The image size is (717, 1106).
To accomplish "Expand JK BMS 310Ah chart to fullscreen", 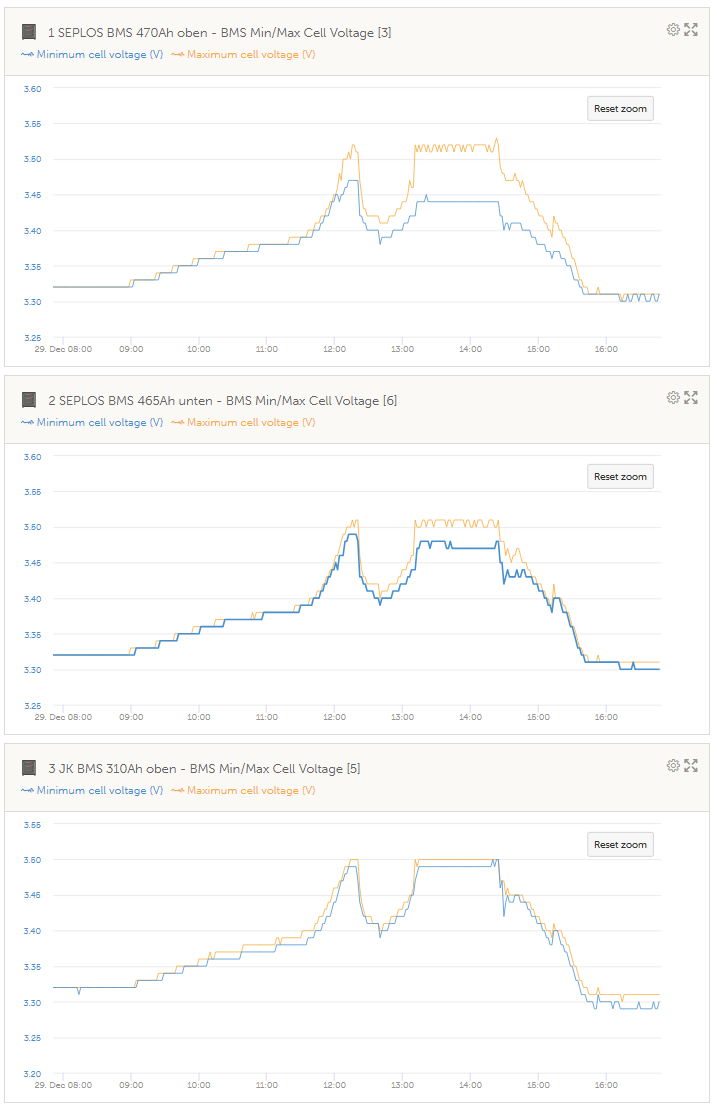I will coord(690,766).
